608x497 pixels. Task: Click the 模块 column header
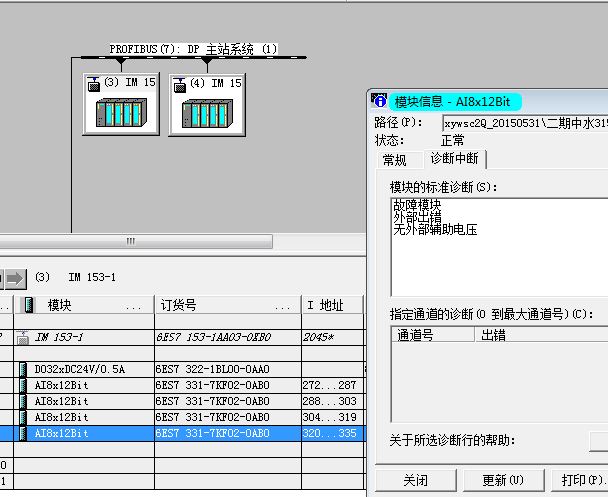coord(84,305)
